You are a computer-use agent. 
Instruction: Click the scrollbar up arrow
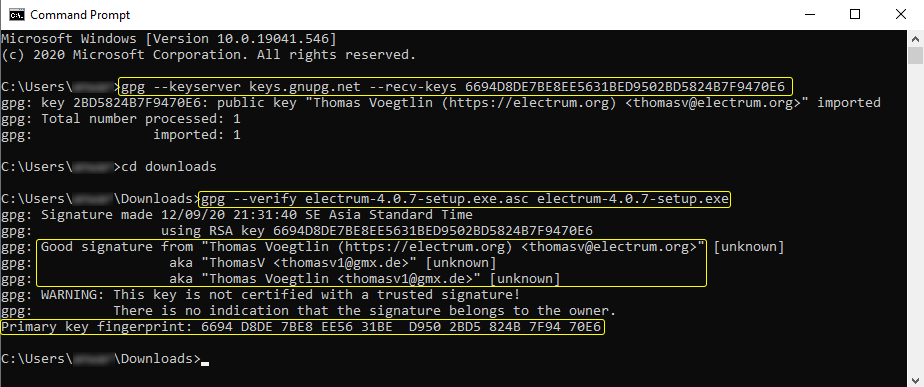(915, 38)
